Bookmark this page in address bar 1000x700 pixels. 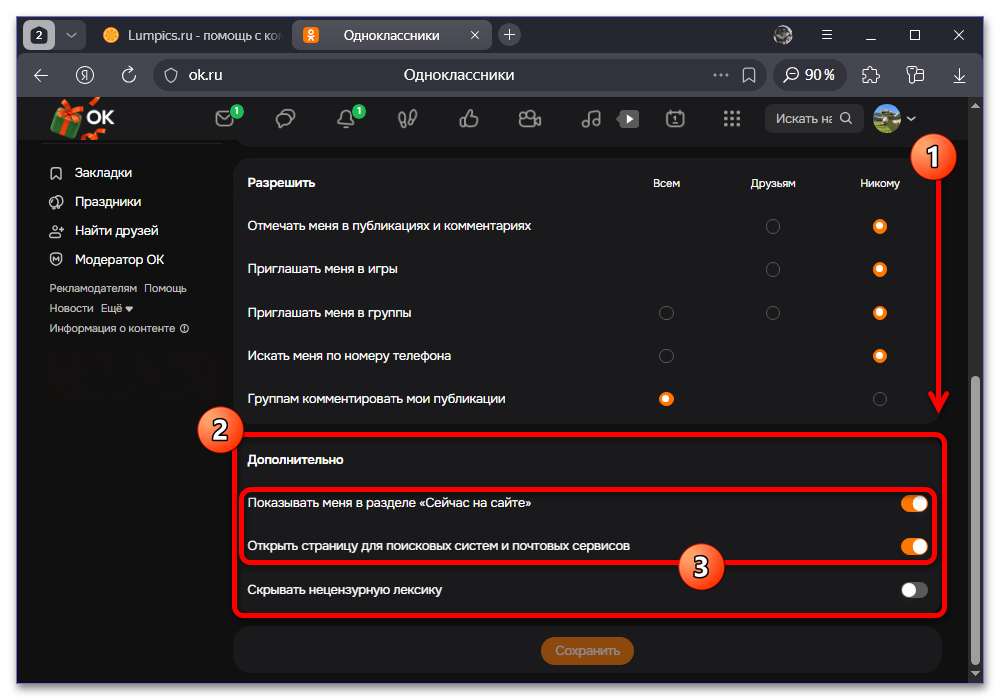point(749,75)
